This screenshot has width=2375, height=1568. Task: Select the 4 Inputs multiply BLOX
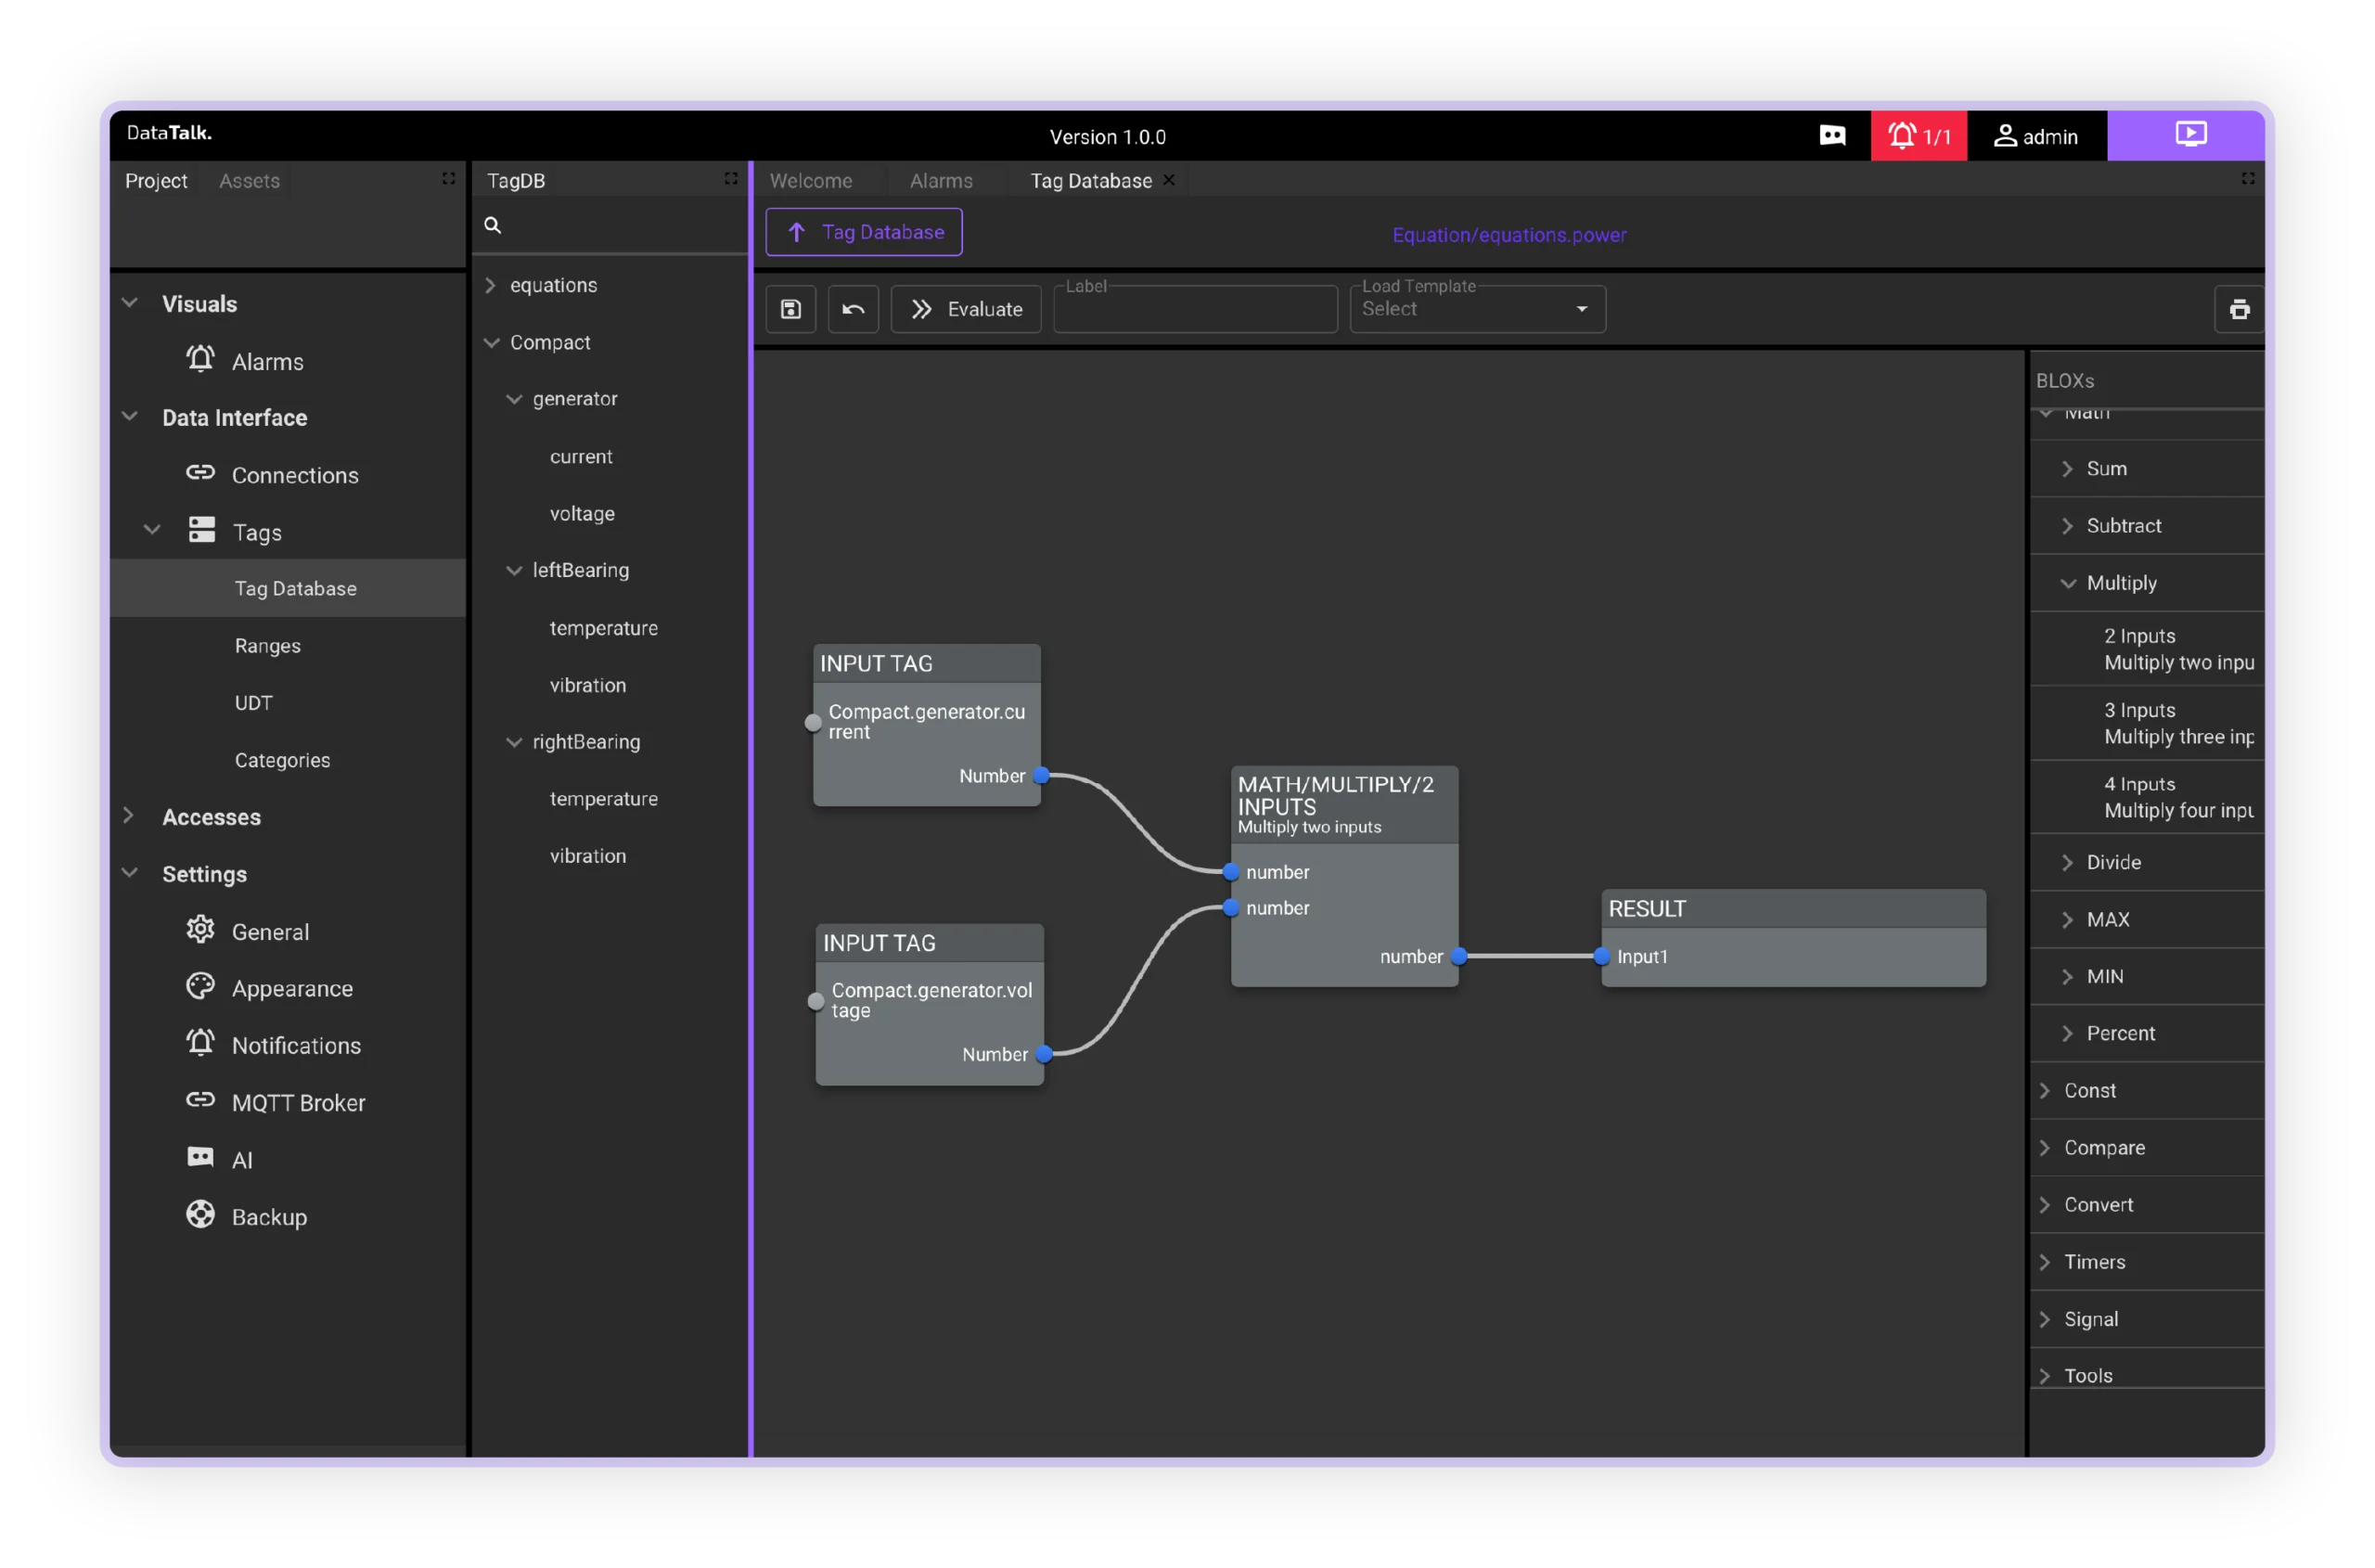(x=2147, y=797)
